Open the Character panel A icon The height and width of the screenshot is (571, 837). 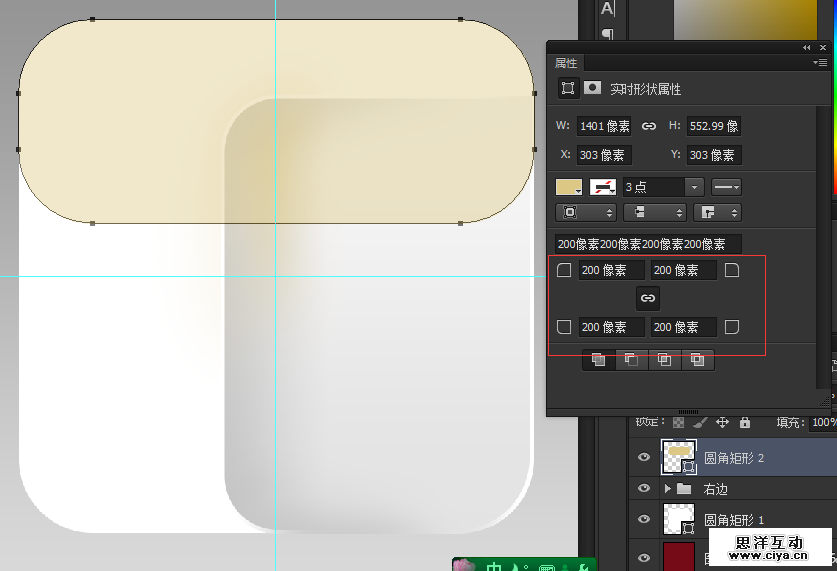607,9
